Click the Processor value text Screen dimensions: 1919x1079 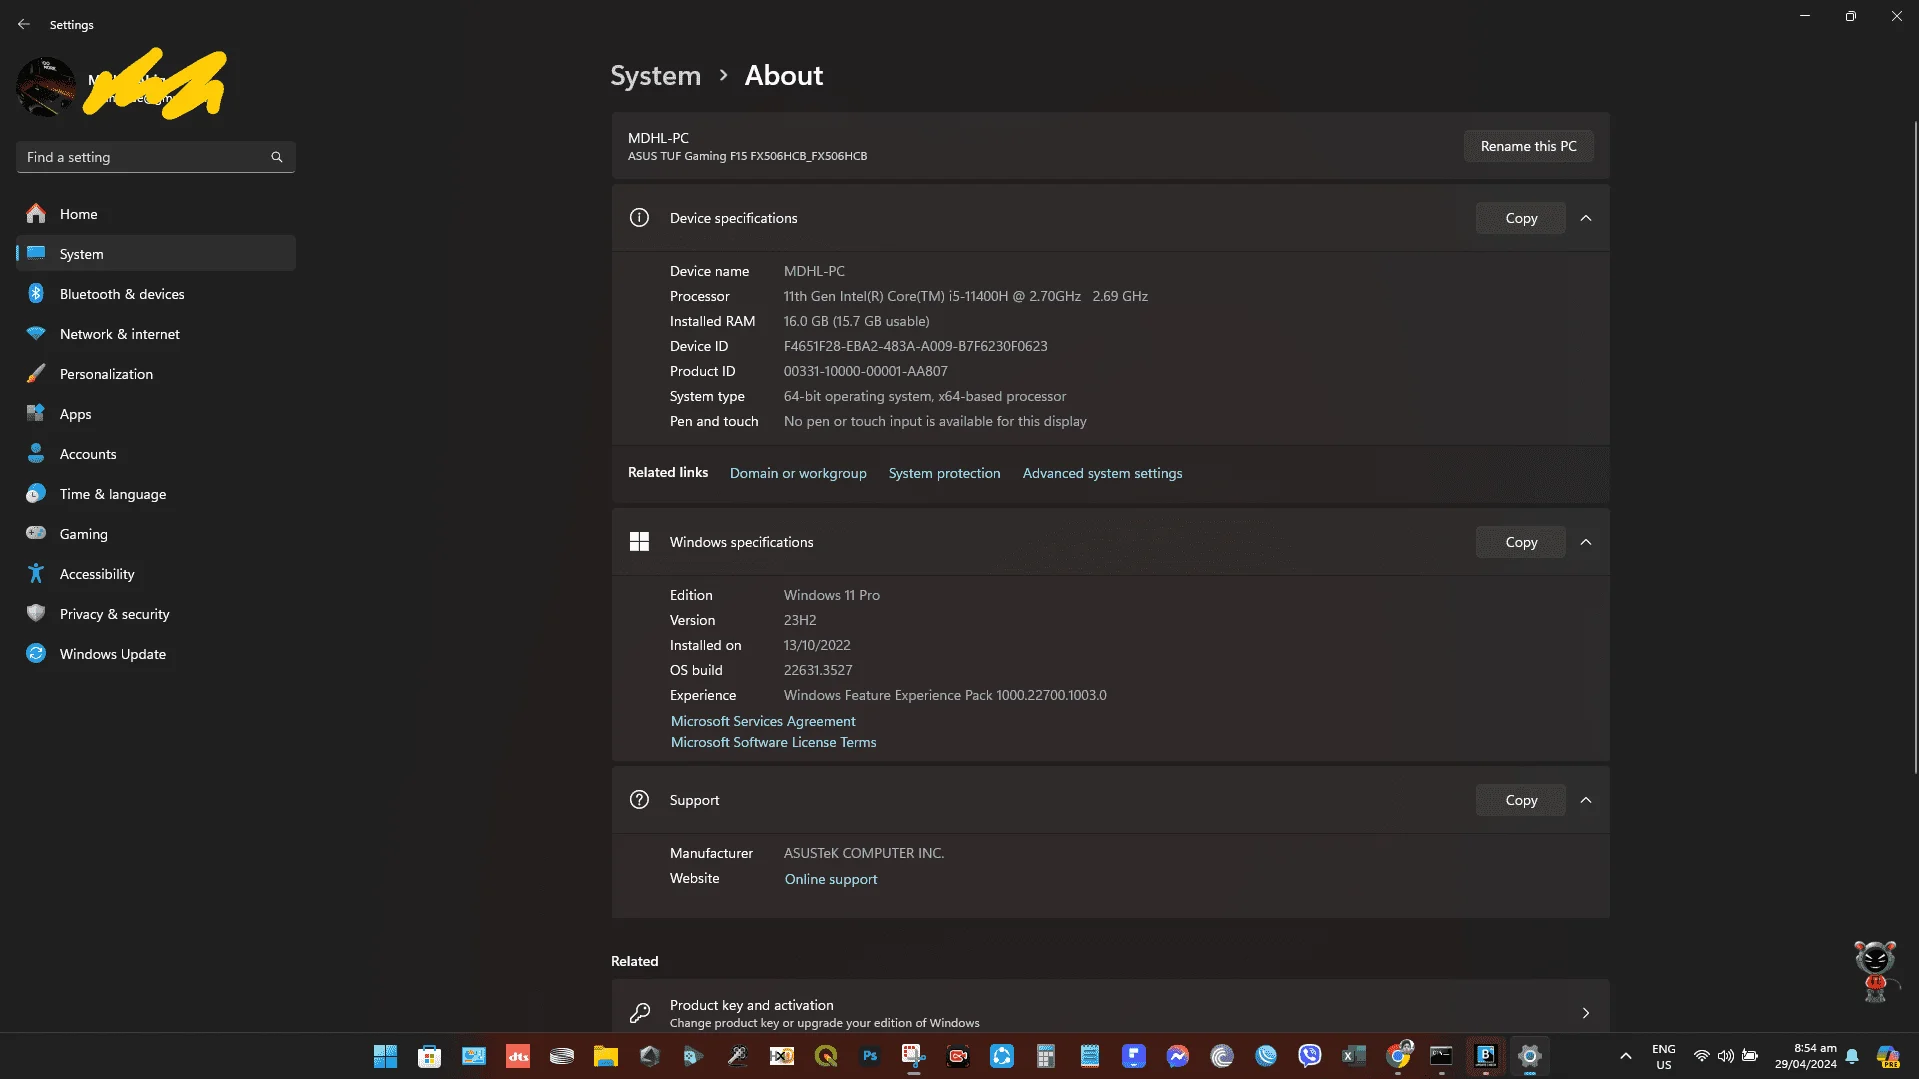click(965, 296)
